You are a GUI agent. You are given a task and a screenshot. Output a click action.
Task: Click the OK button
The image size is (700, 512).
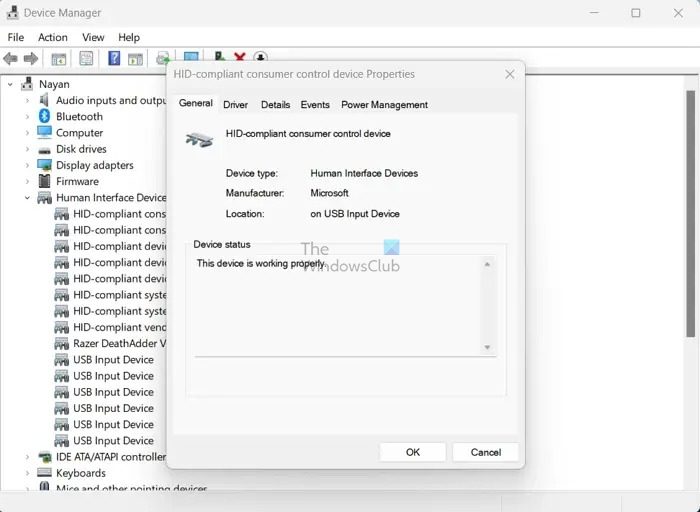tap(412, 452)
